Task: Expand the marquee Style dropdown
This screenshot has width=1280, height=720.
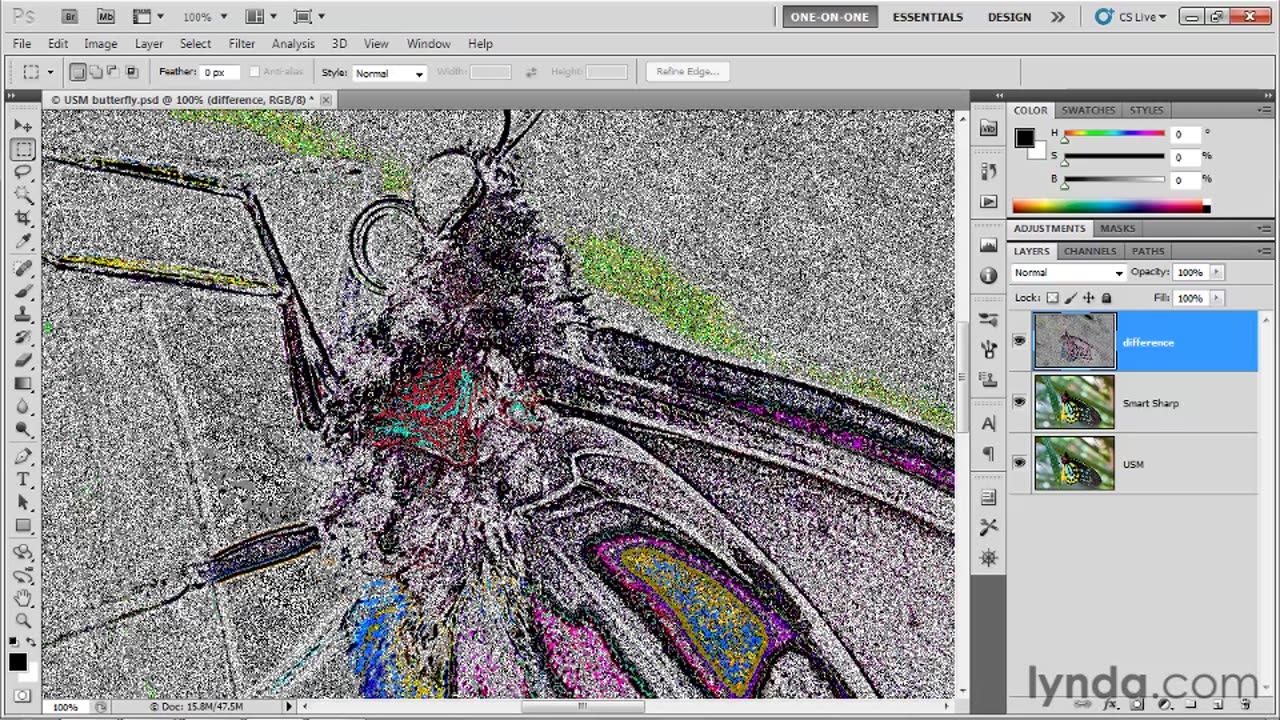Action: click(x=389, y=73)
